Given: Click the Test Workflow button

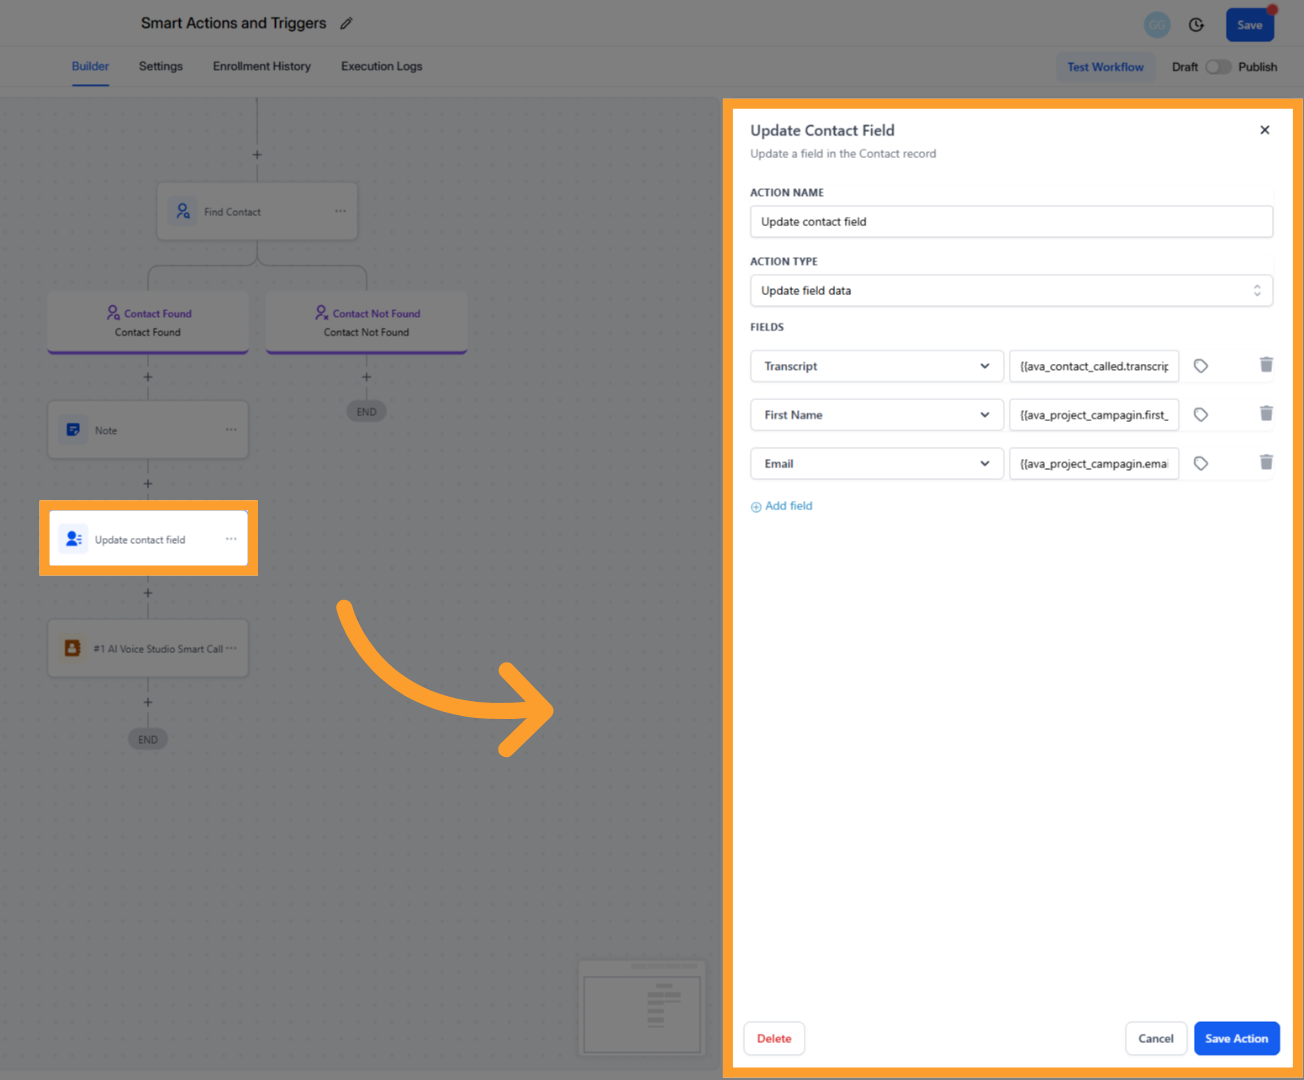Looking at the screenshot, I should click(1105, 67).
